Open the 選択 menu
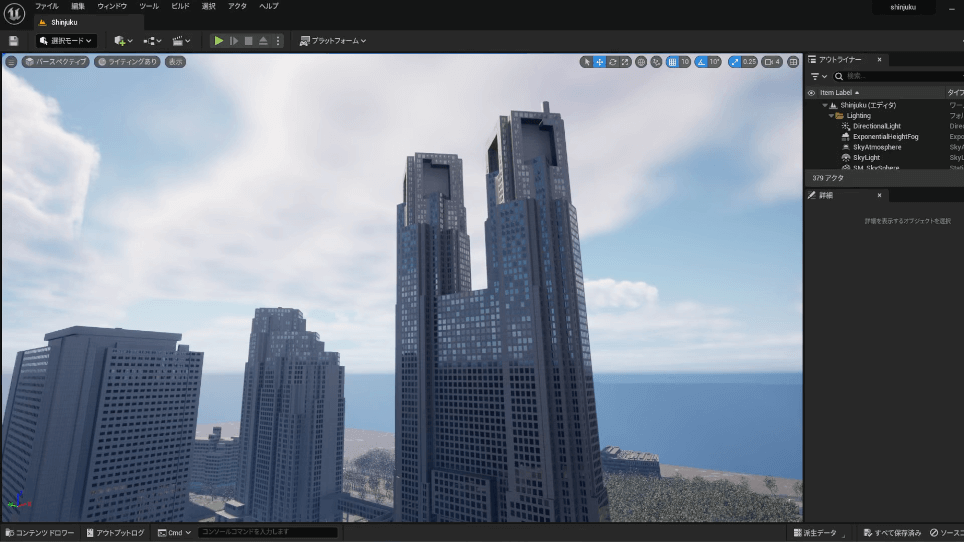The image size is (964, 542). (208, 6)
